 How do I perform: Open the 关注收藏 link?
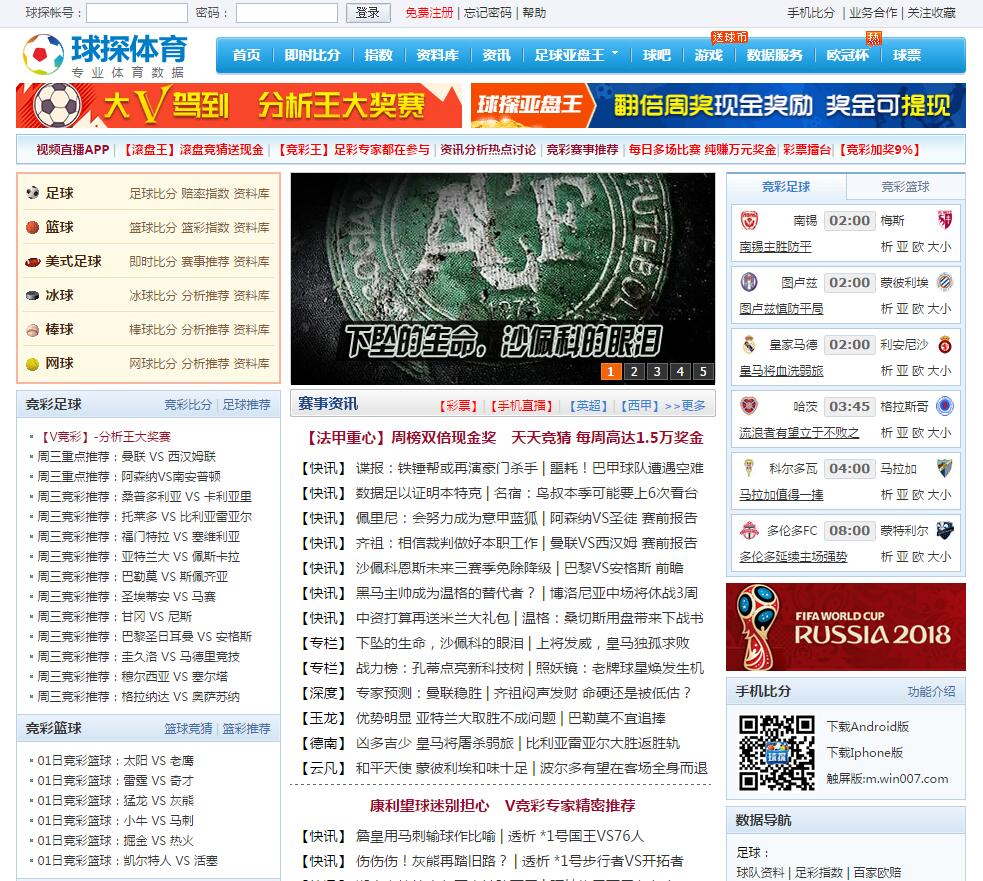point(932,13)
